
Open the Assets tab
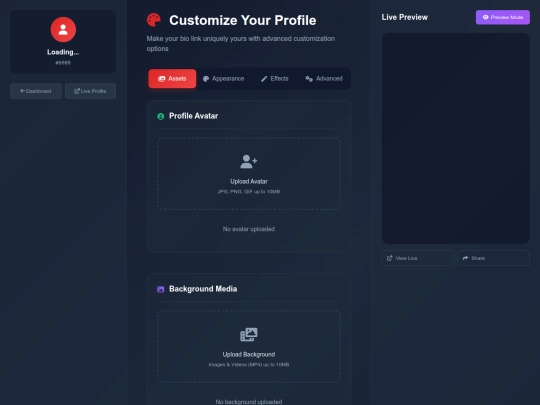[172, 79]
